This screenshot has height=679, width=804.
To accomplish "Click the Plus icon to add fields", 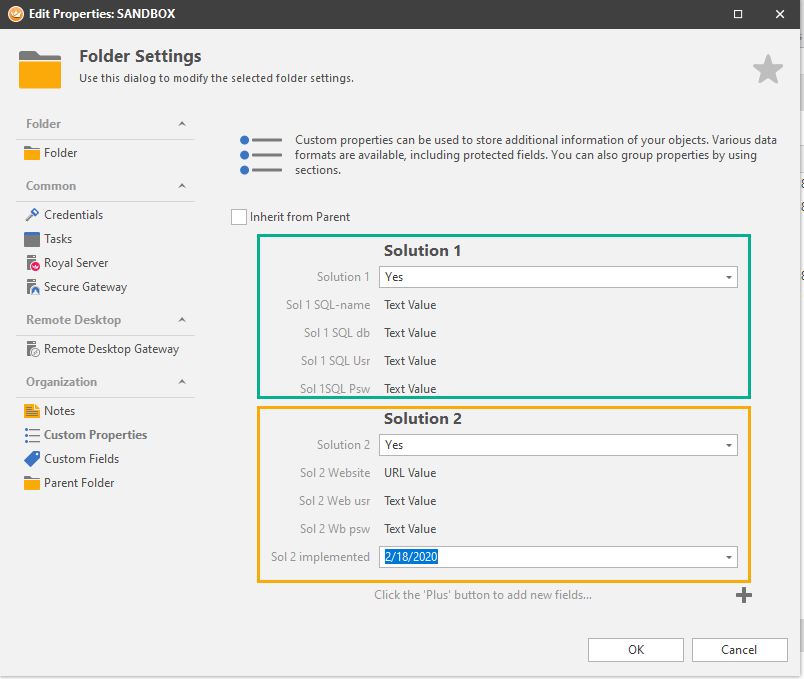I will pos(743,596).
